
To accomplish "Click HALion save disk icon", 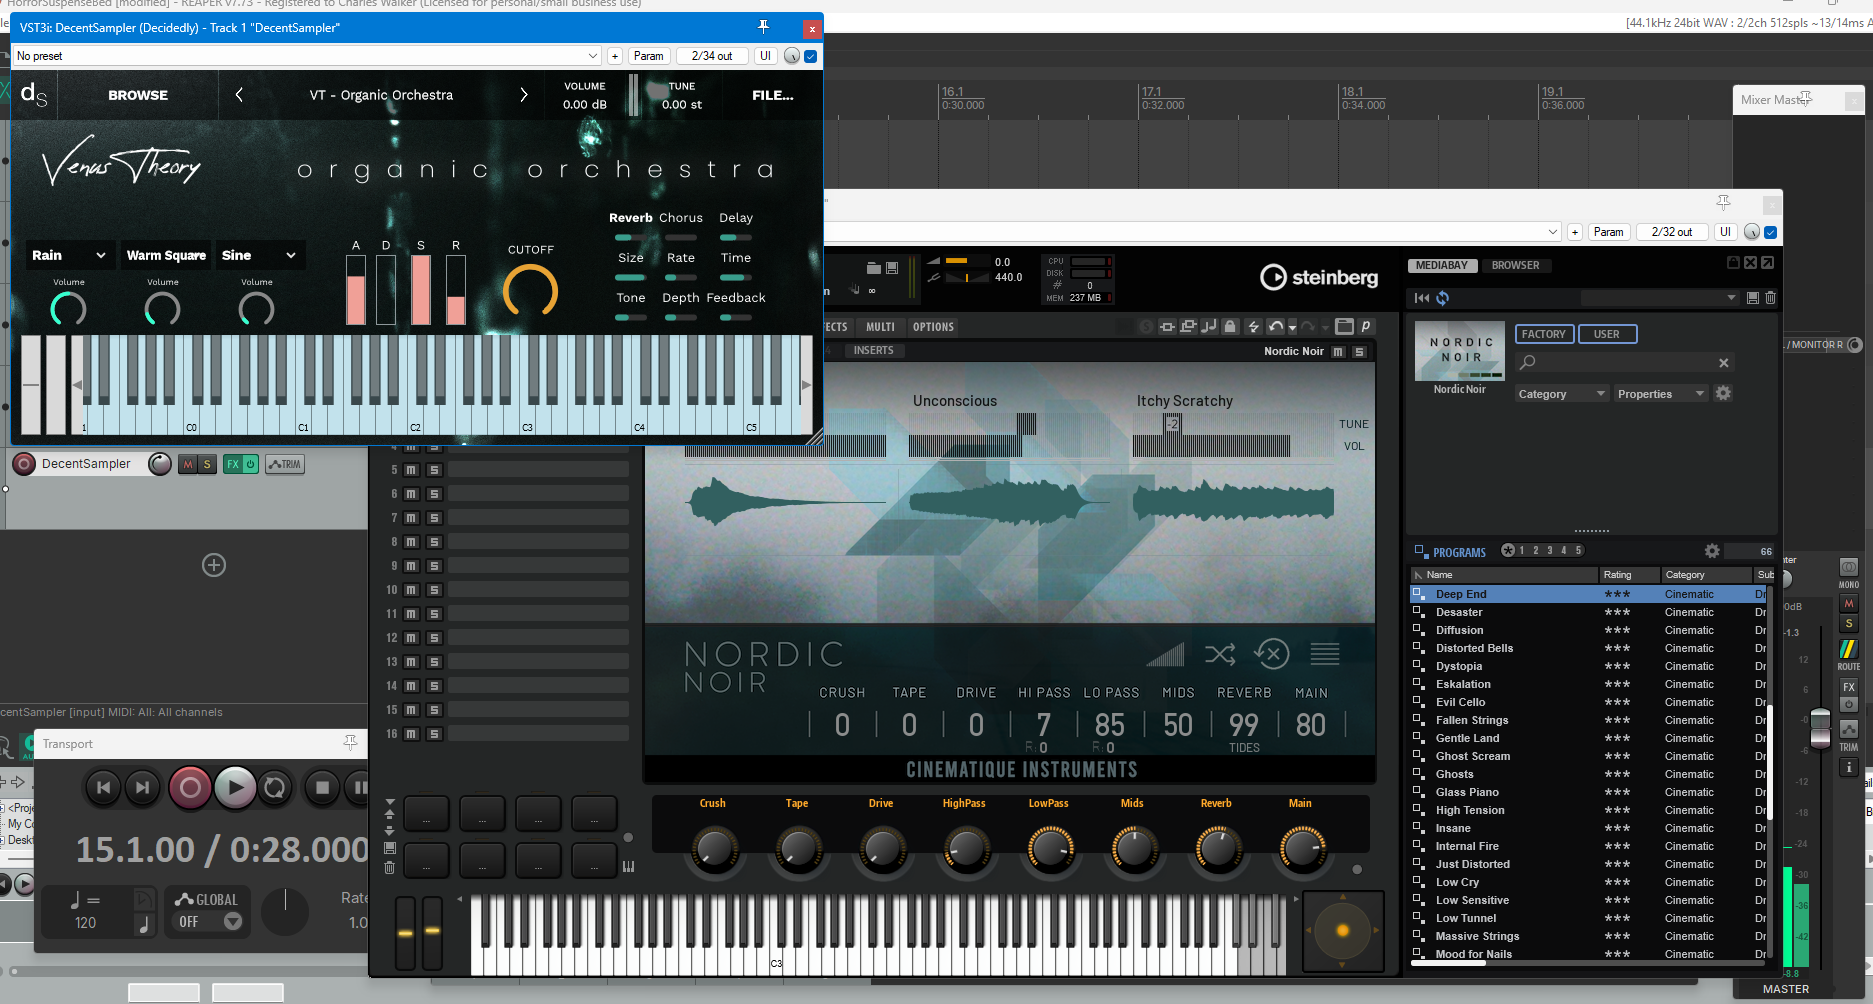I will (892, 268).
